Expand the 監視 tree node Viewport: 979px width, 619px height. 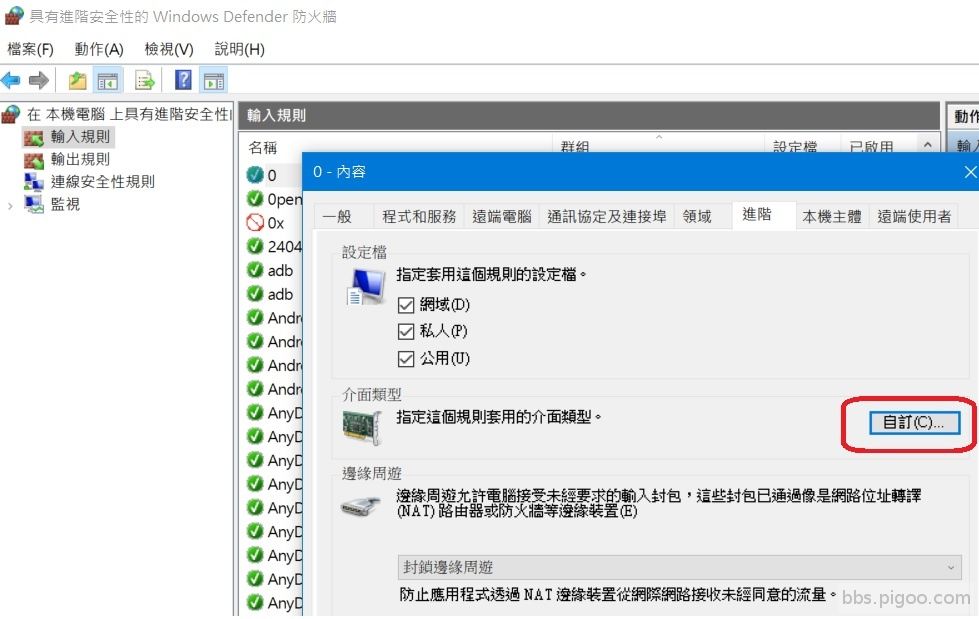point(10,205)
